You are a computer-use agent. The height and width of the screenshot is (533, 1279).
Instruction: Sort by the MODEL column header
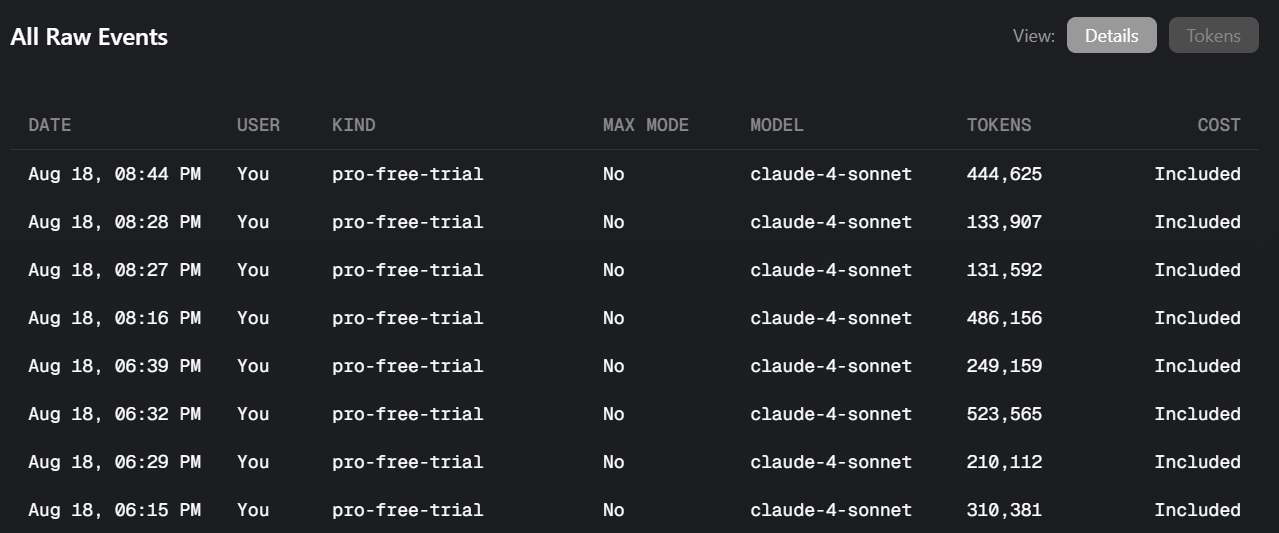777,125
